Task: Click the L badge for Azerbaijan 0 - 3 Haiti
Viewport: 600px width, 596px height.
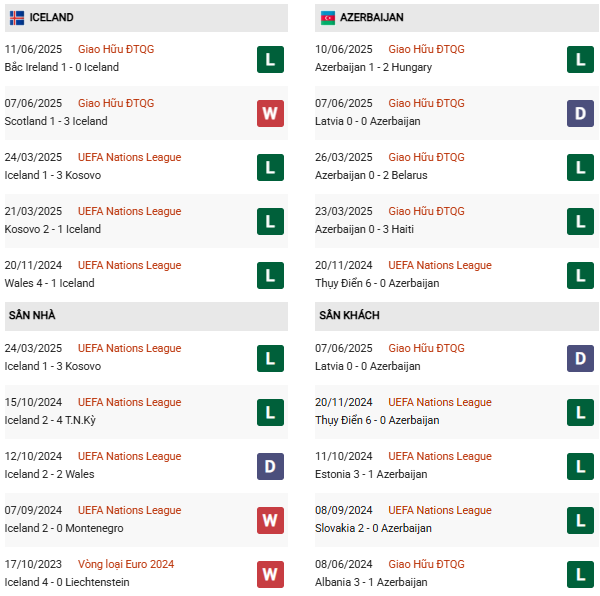Action: coord(580,221)
